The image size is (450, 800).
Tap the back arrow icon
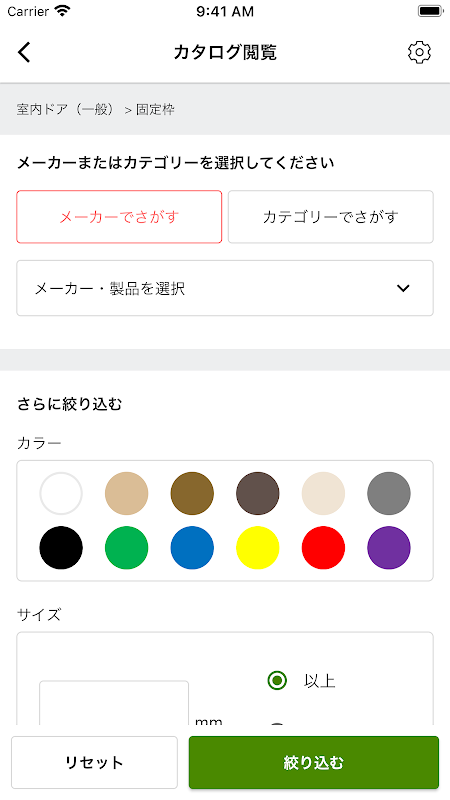(24, 52)
